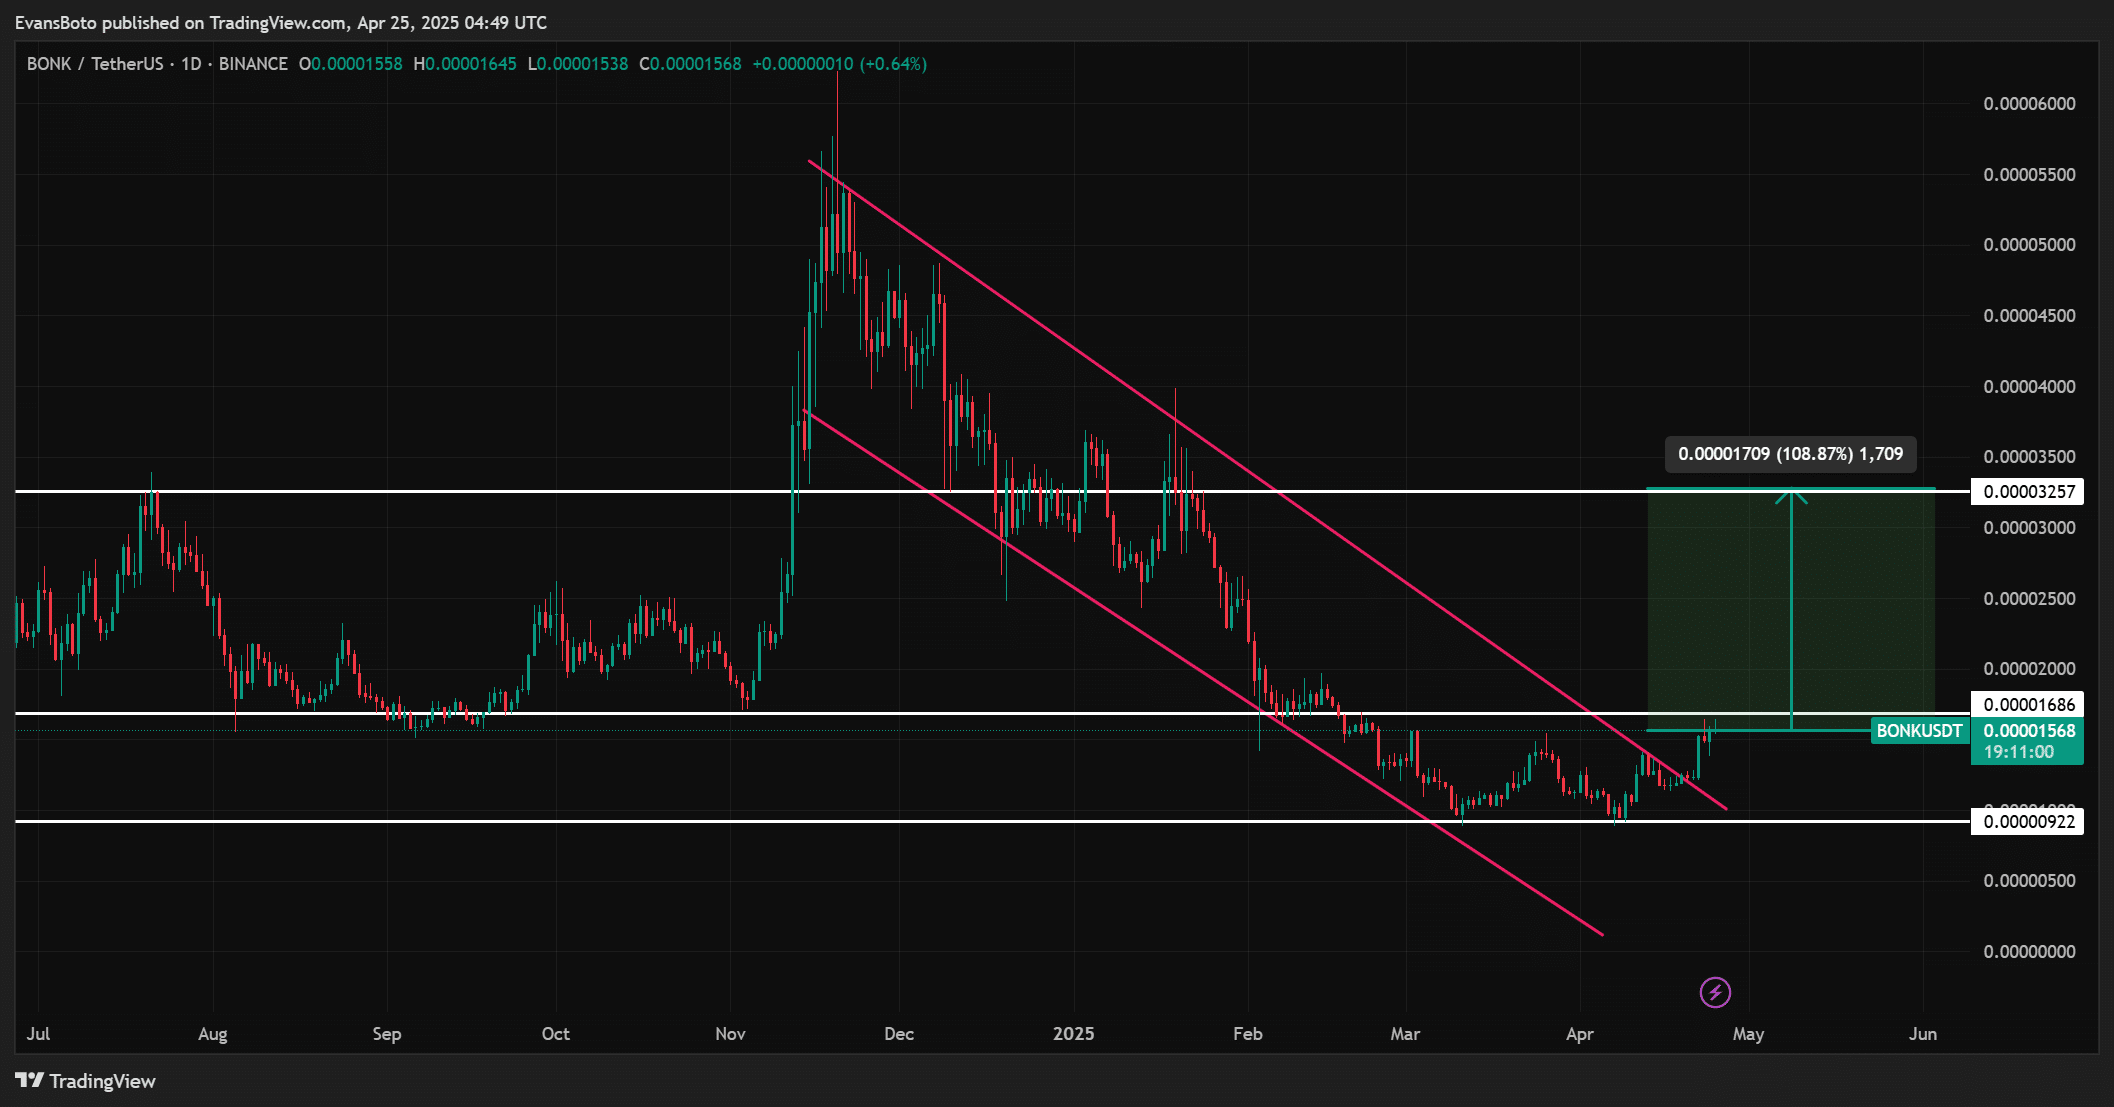The width and height of the screenshot is (2114, 1107).
Task: Click the green measurement arrow head
Action: pos(1791,495)
